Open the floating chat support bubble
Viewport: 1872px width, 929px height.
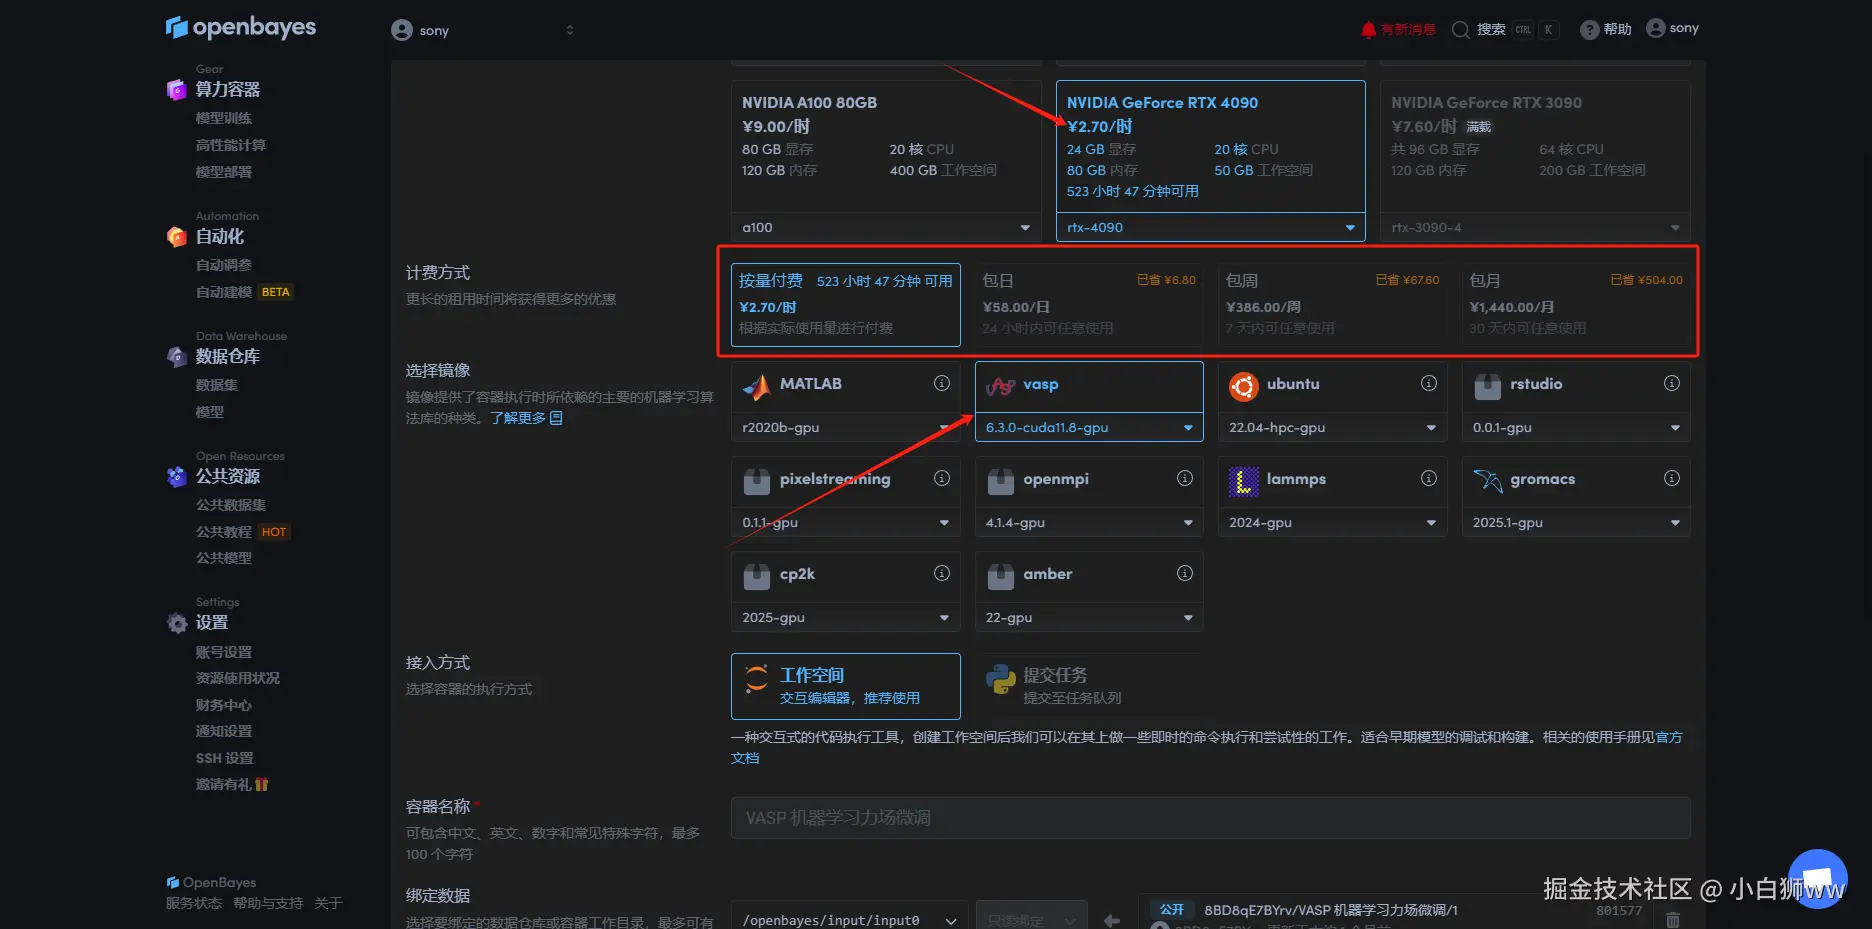1818,879
